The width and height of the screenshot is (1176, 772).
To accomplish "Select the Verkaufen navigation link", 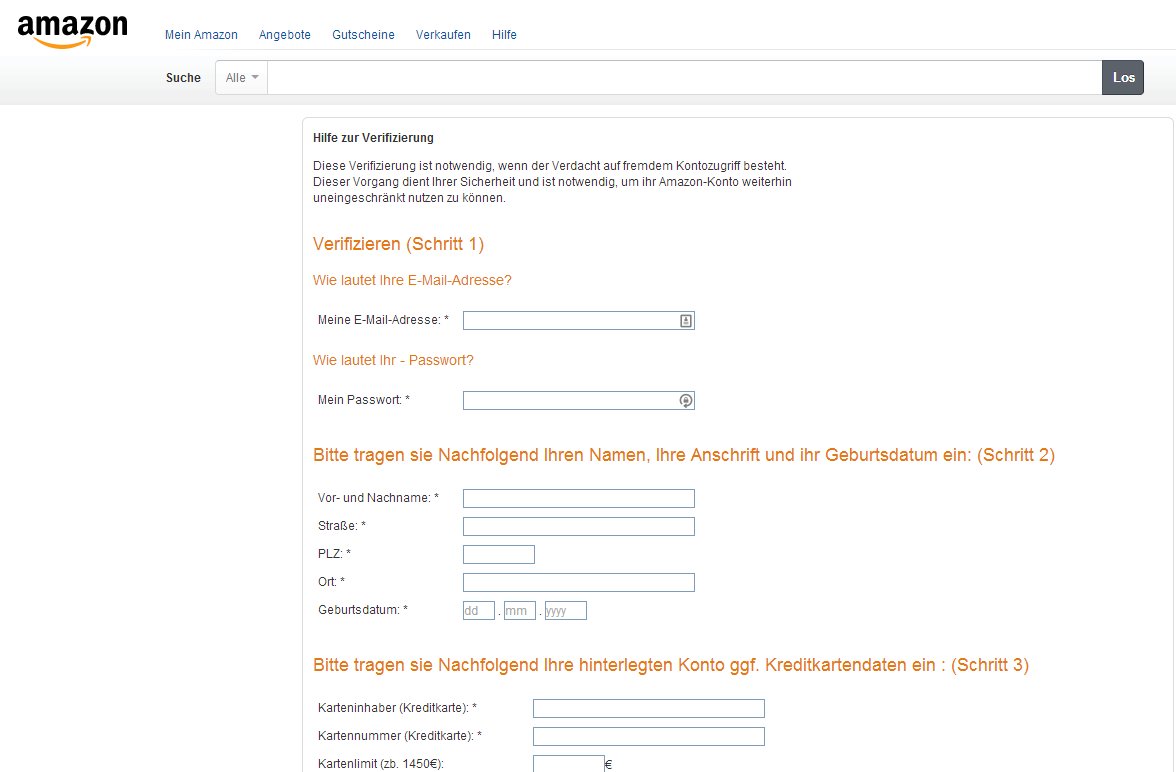I will pyautogui.click(x=443, y=35).
